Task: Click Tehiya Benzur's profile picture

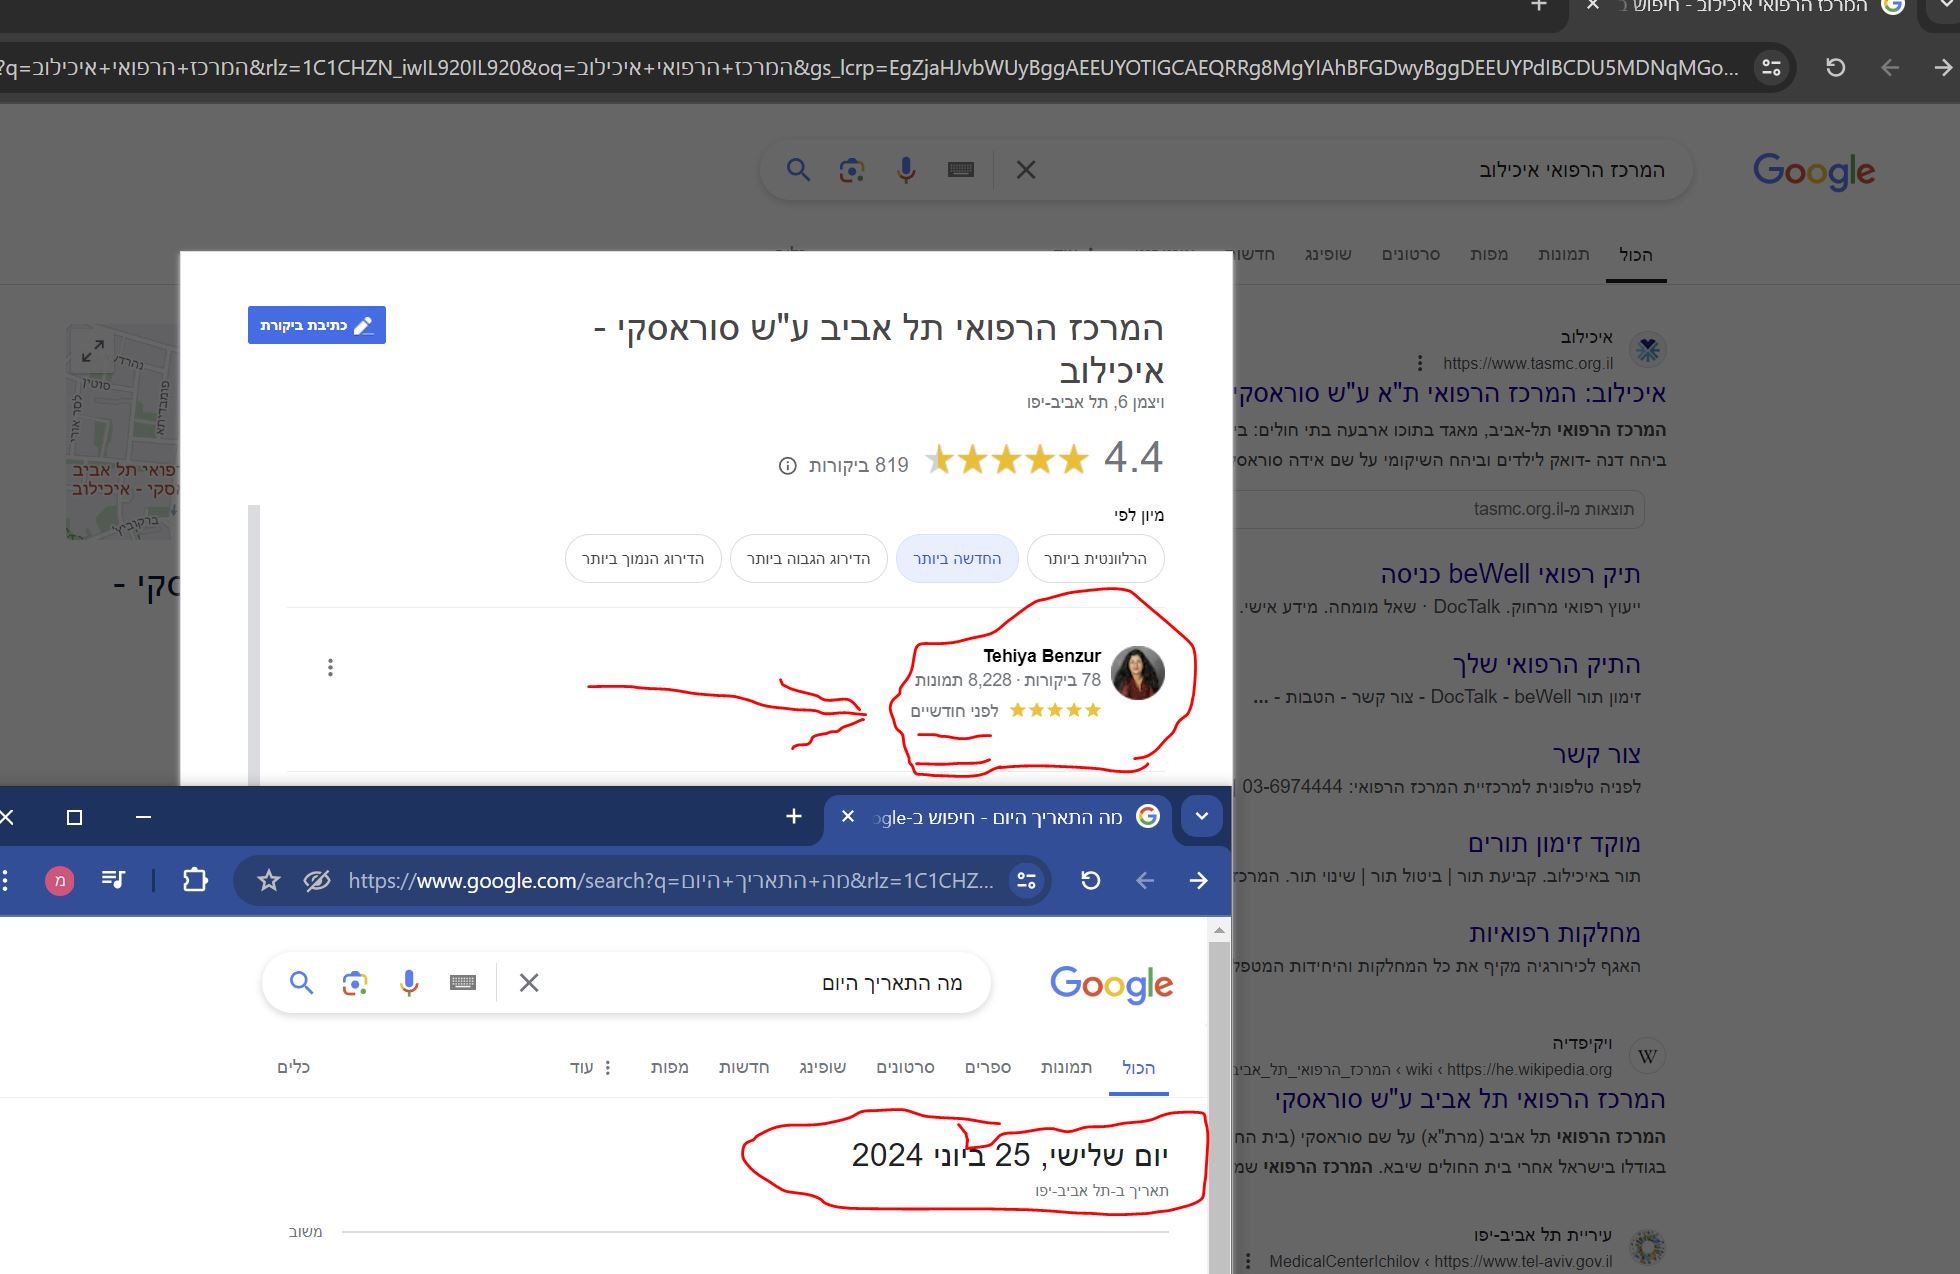Action: pyautogui.click(x=1138, y=673)
